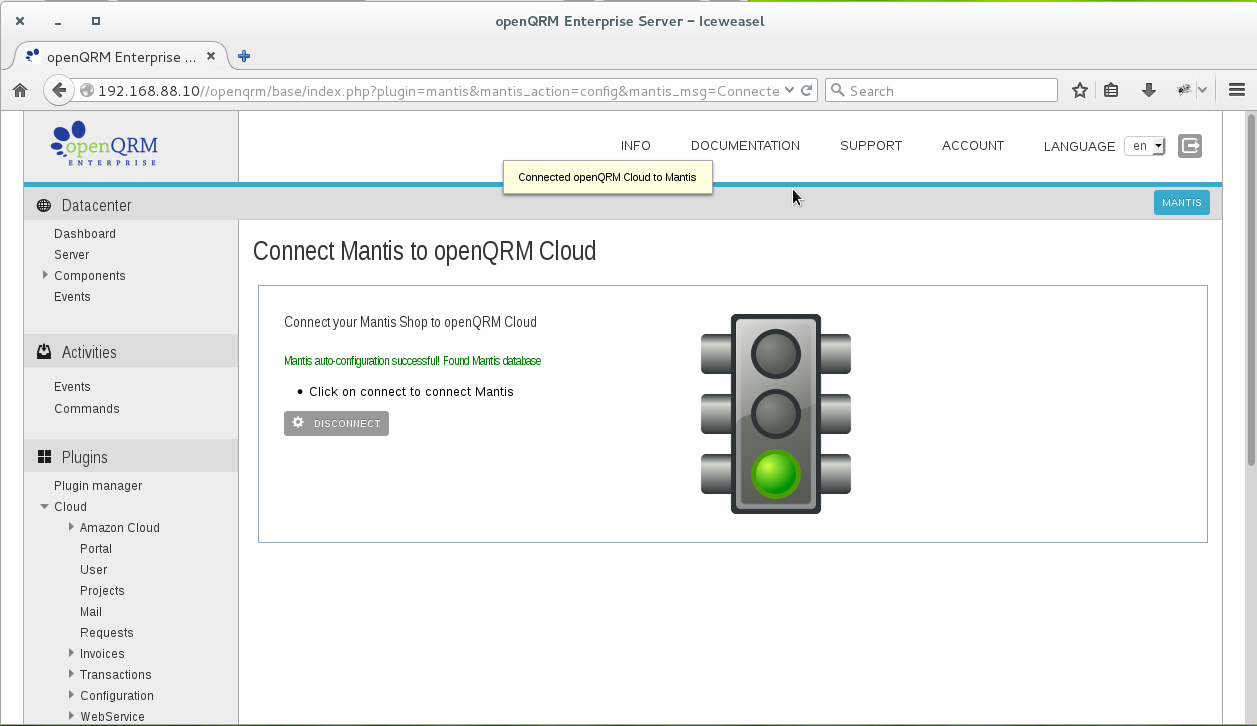
Task: Click the site identity globe in URL bar
Action: tap(87, 90)
